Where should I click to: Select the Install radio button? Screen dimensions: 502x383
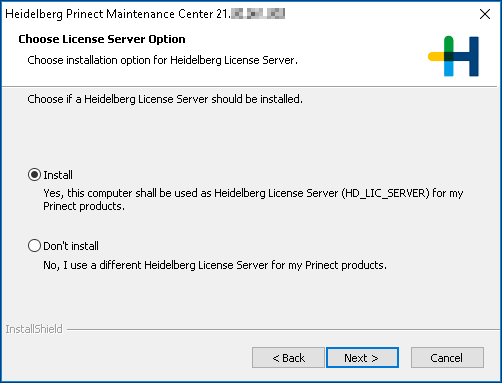tap(34, 175)
